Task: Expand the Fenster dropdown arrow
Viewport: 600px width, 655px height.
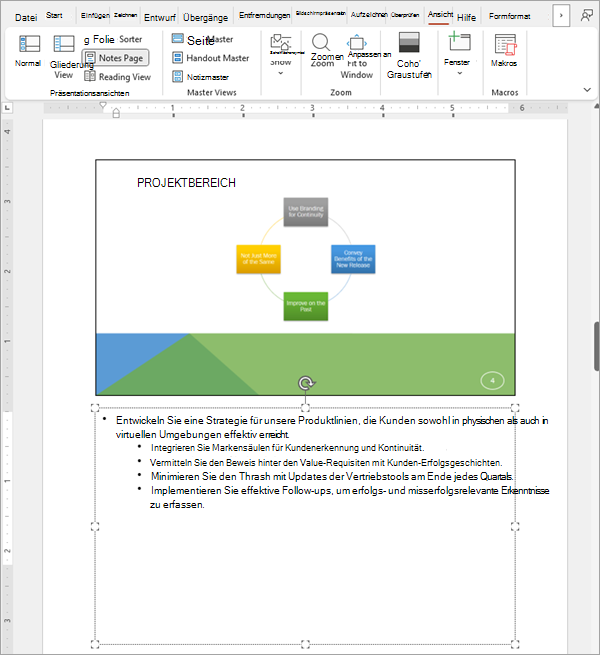Action: [460, 73]
